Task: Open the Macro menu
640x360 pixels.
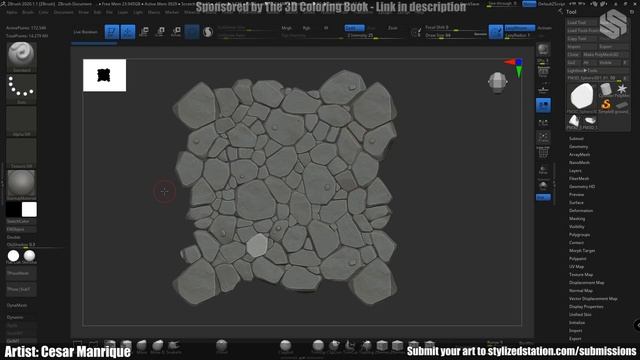Action: click(154, 13)
